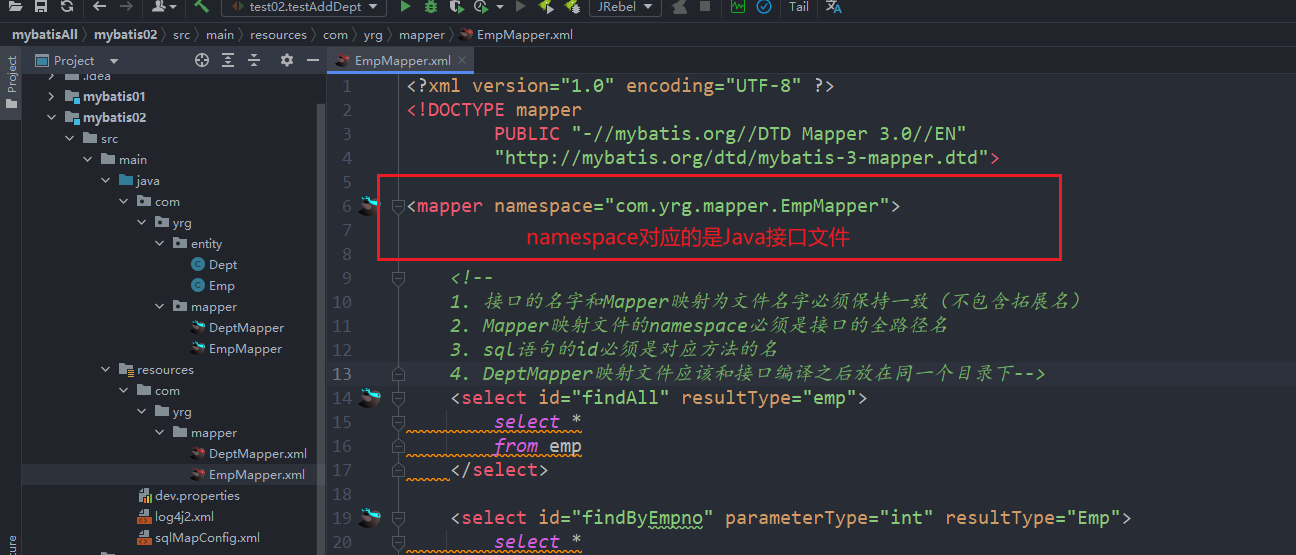
Task: Run with the green play icon
Action: pos(405,7)
